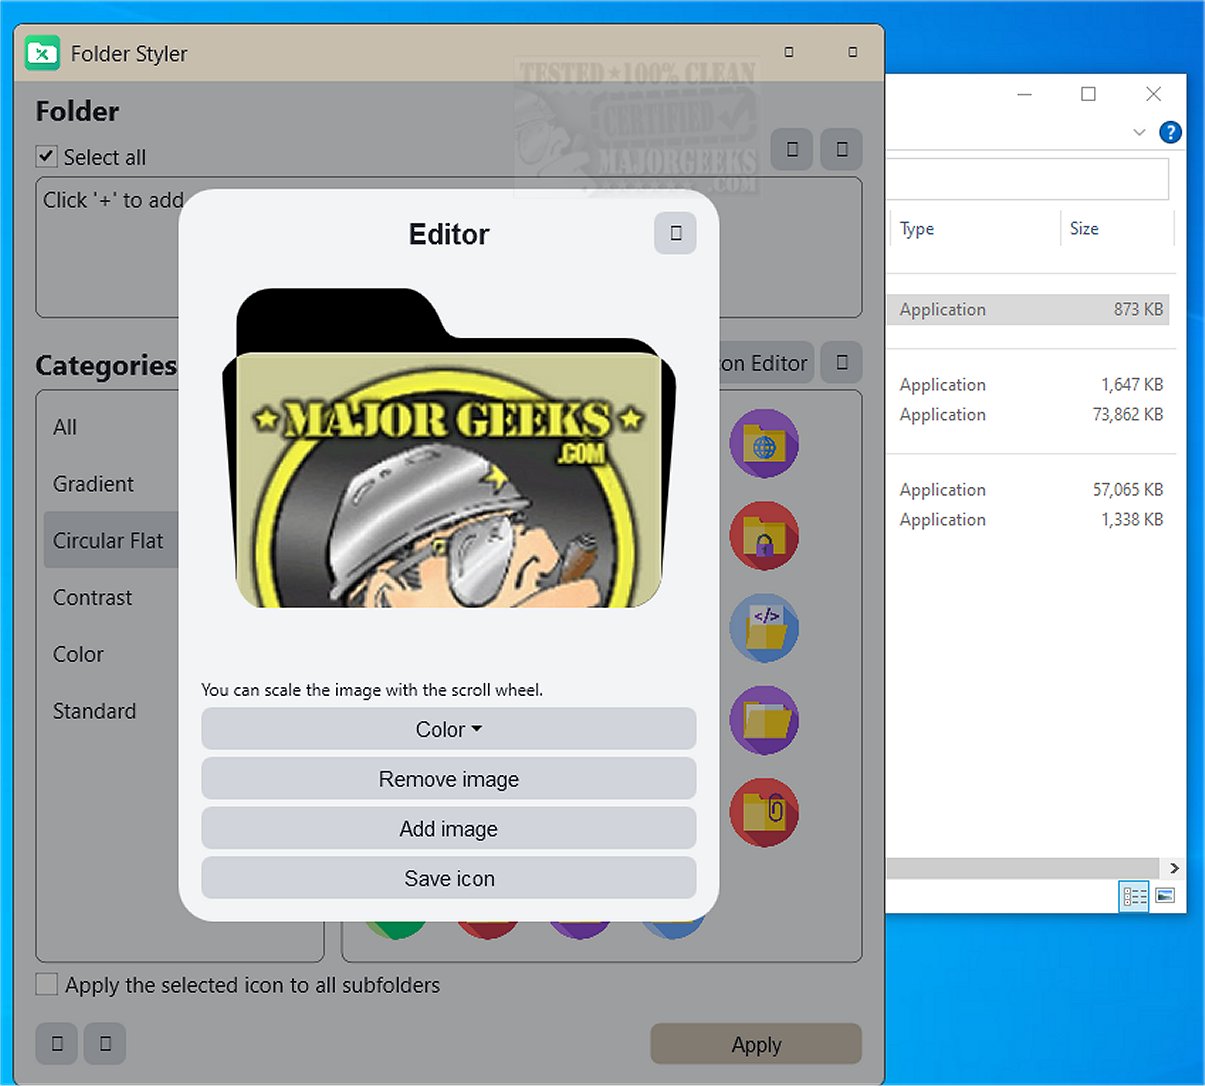The height and width of the screenshot is (1086, 1205).
Task: Close the Editor dialog
Action: (675, 233)
